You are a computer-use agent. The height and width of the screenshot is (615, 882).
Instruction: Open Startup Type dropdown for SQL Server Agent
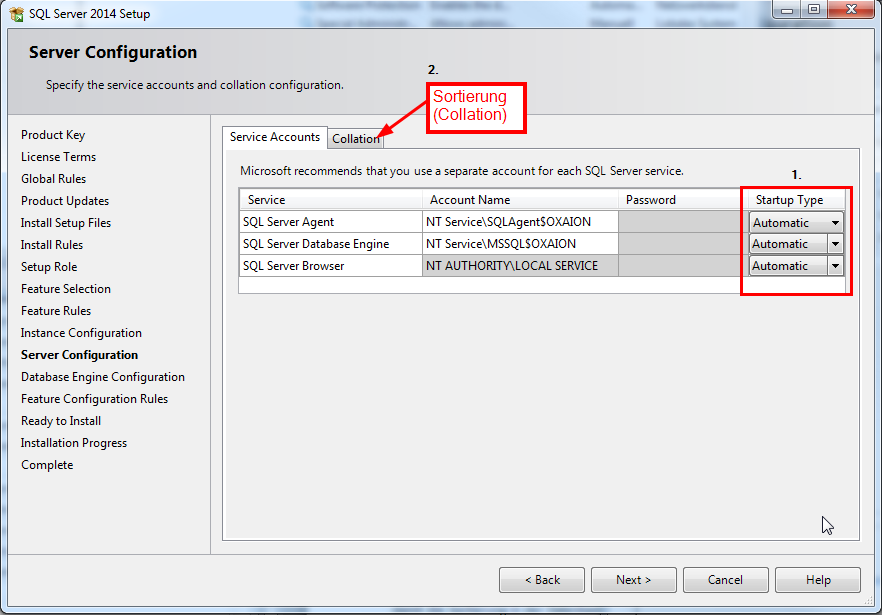pos(834,223)
